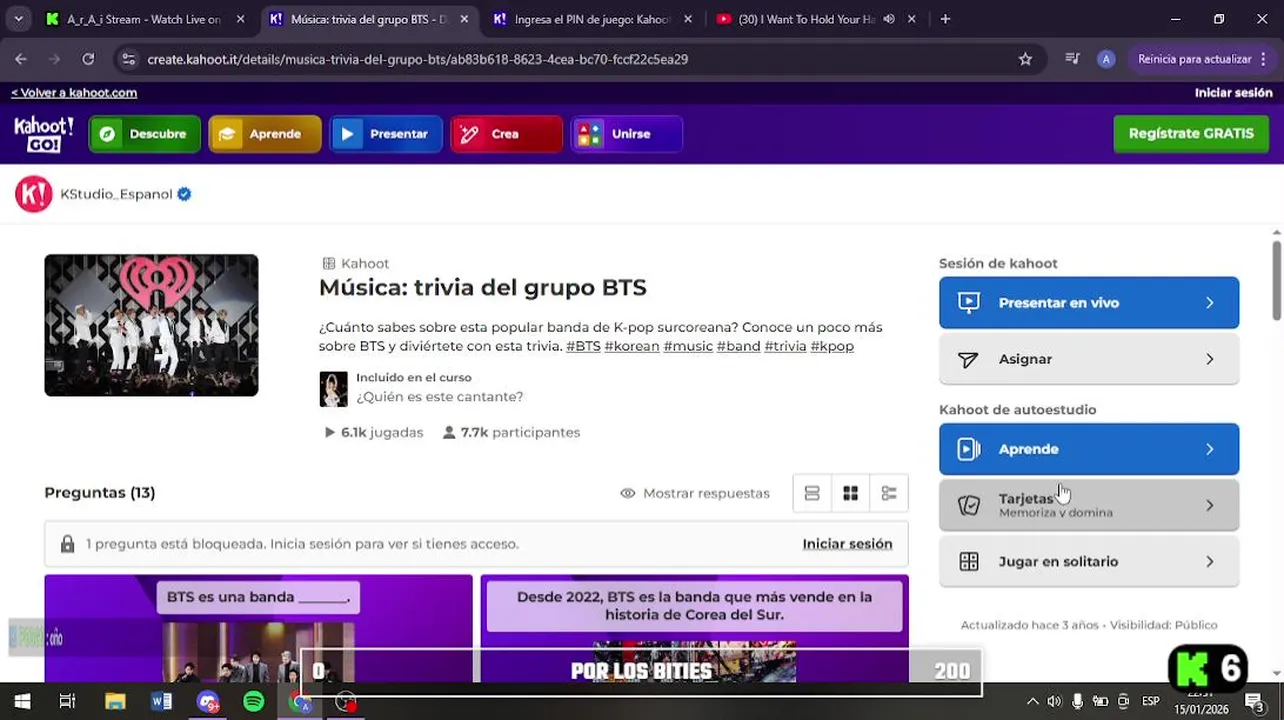Open Tarjetas Memoriza y domina

[x=1089, y=505]
